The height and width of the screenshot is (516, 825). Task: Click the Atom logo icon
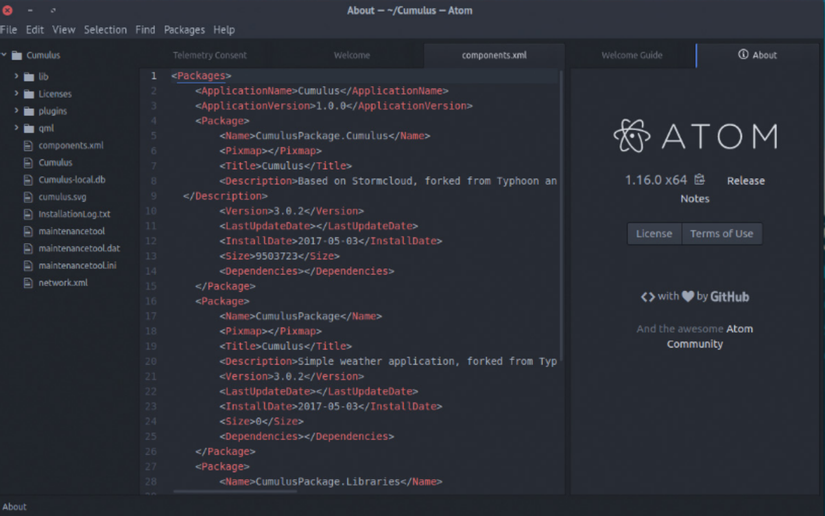632,136
